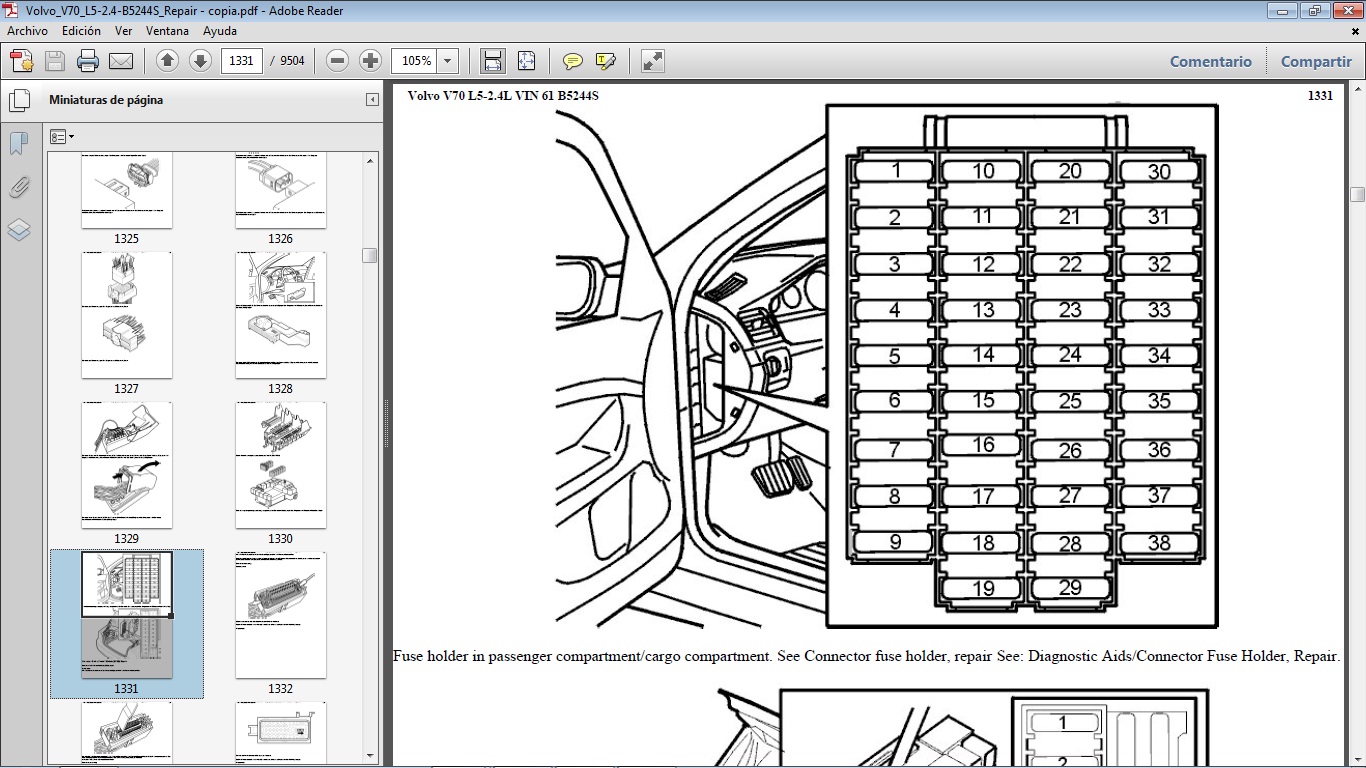The width and height of the screenshot is (1366, 768).
Task: Click the total page count '9504'
Action: [x=292, y=61]
